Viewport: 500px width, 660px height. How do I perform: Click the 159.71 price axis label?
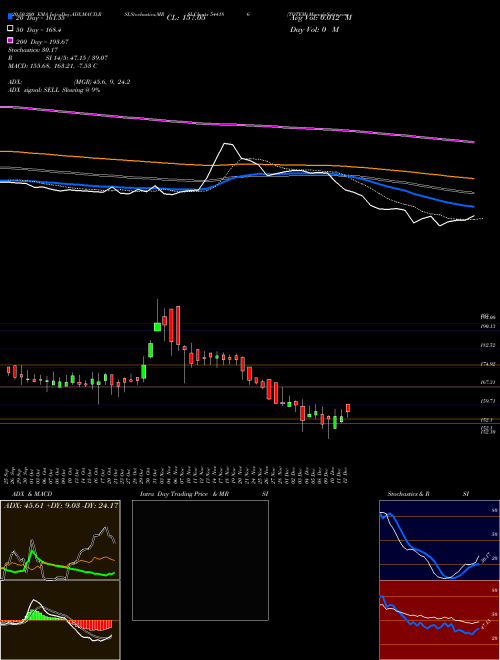click(488, 401)
